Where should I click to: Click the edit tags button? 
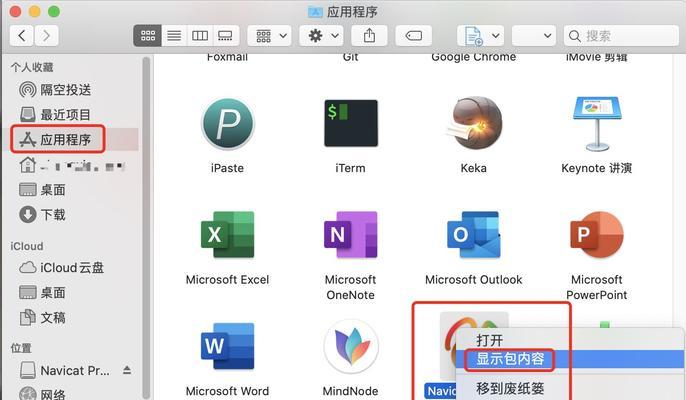click(413, 35)
